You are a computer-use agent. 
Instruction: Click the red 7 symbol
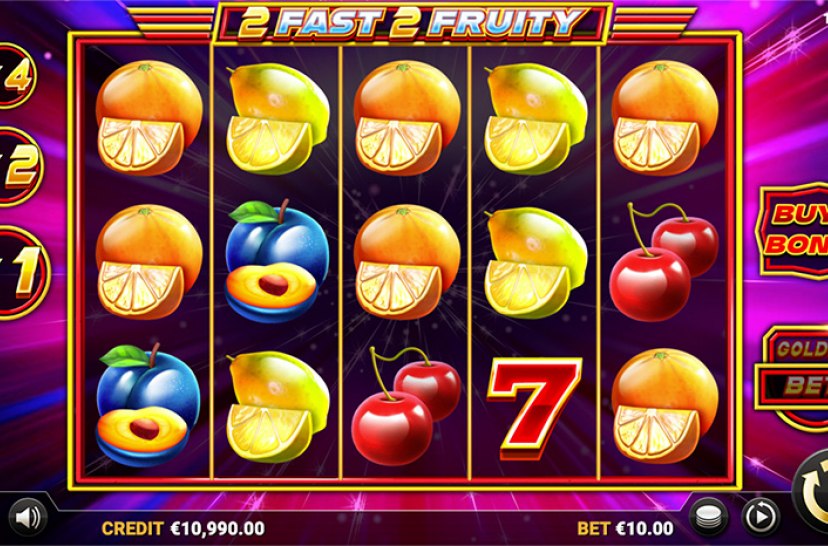[534, 407]
